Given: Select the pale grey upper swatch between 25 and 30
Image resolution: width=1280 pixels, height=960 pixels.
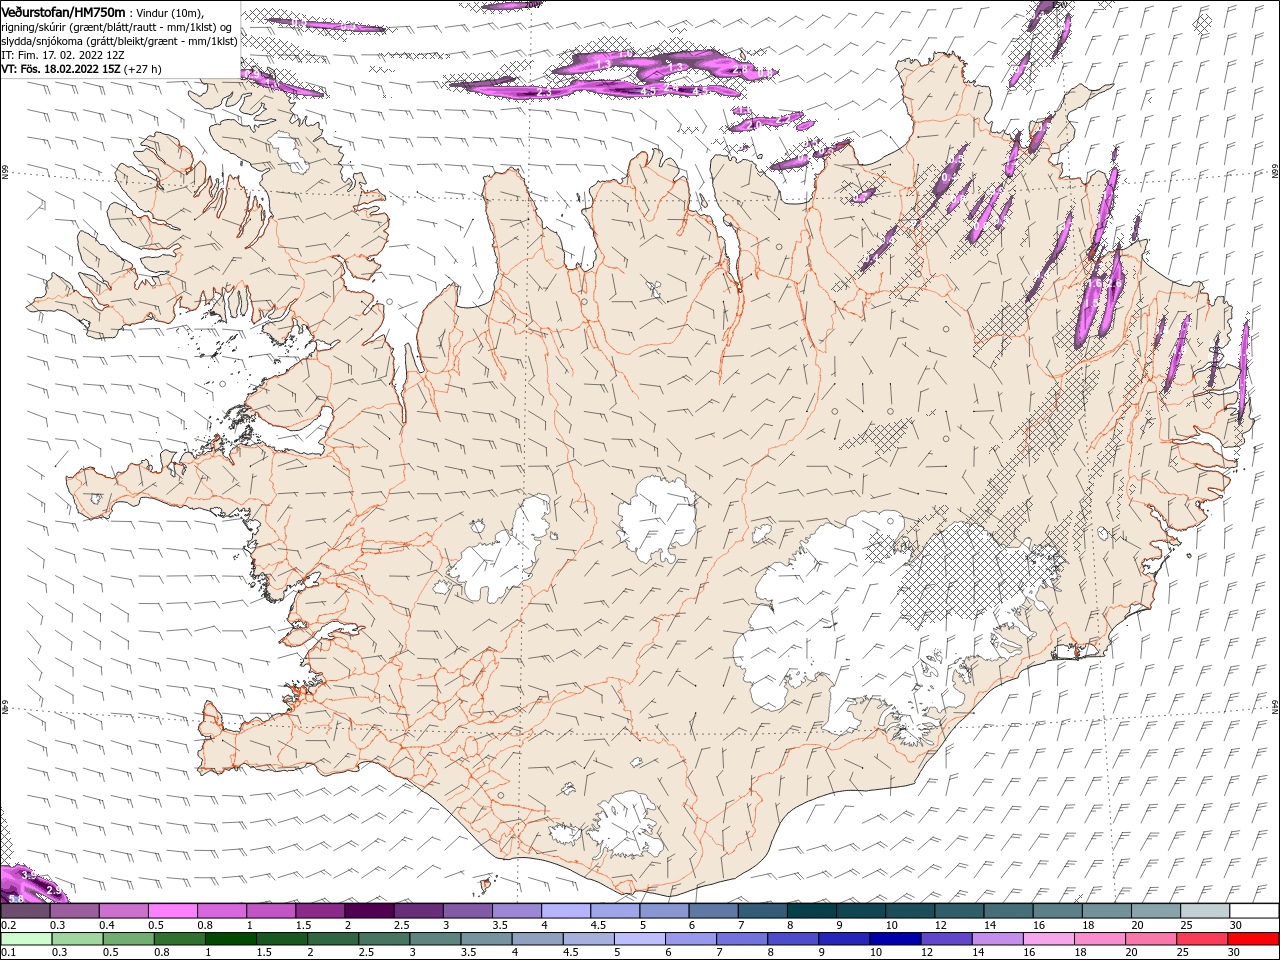Looking at the screenshot, I should [1205, 911].
